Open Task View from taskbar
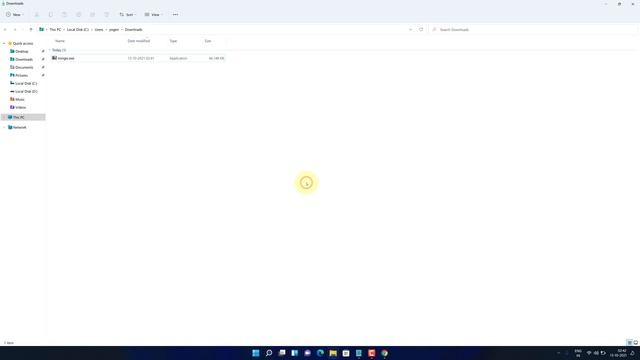The height and width of the screenshot is (360, 640). coord(282,353)
